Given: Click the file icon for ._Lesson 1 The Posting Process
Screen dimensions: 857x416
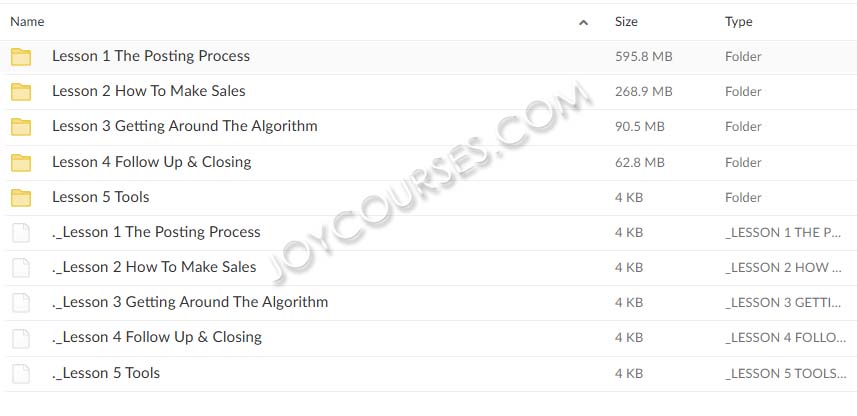Looking at the screenshot, I should click(x=21, y=233).
